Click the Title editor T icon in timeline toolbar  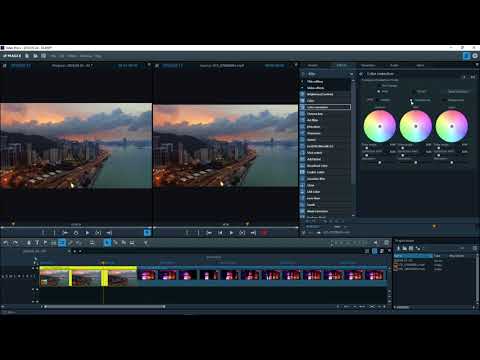coord(37,243)
